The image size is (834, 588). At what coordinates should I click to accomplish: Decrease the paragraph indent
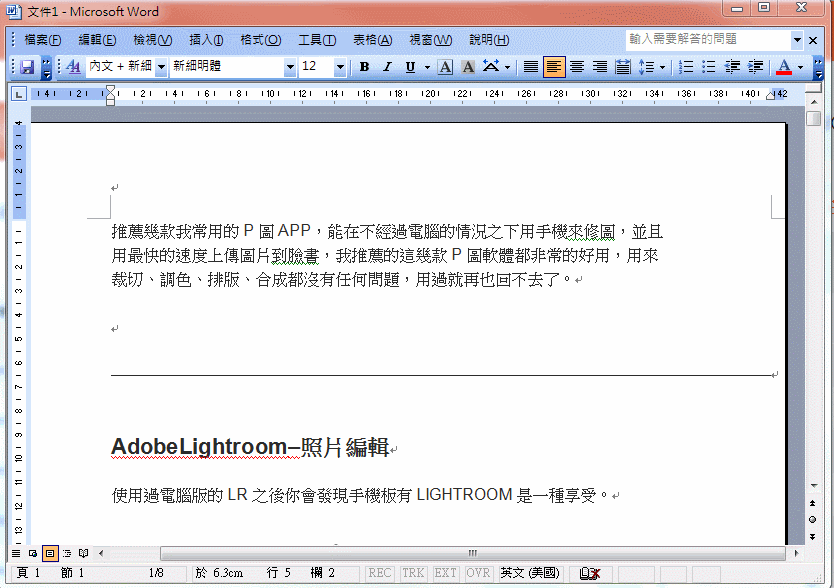732,67
